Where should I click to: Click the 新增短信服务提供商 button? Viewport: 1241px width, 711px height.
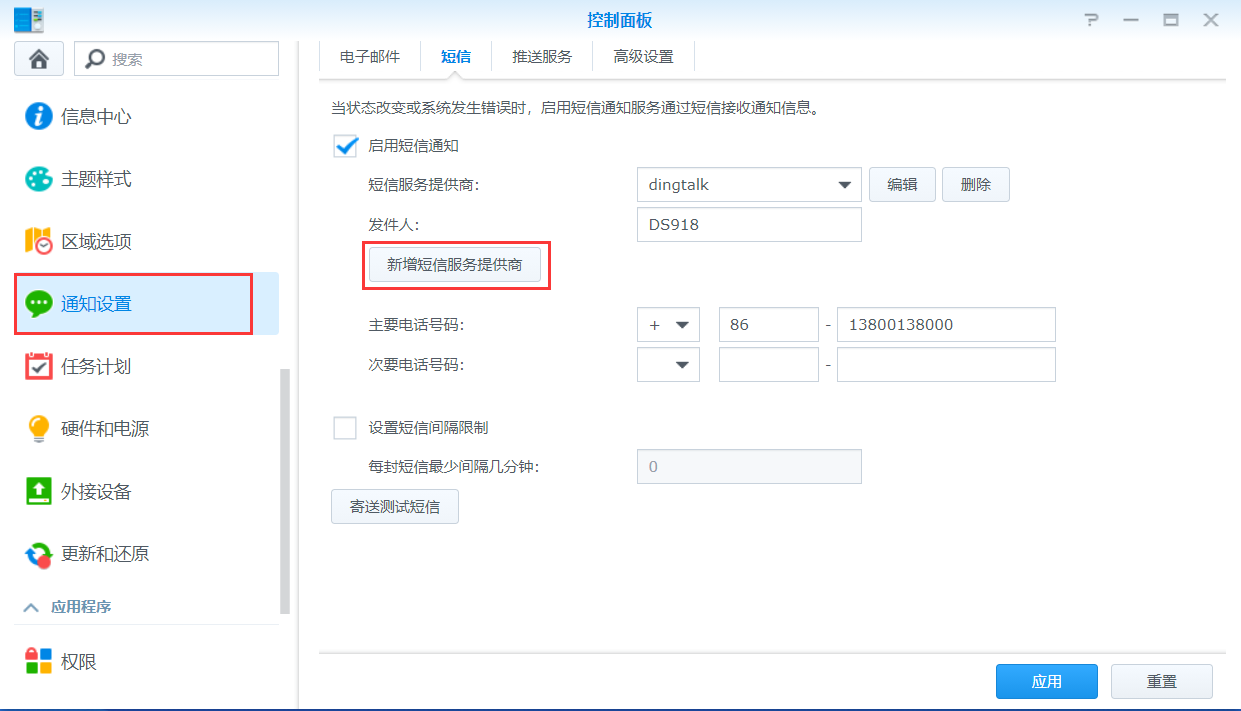pyautogui.click(x=456, y=265)
